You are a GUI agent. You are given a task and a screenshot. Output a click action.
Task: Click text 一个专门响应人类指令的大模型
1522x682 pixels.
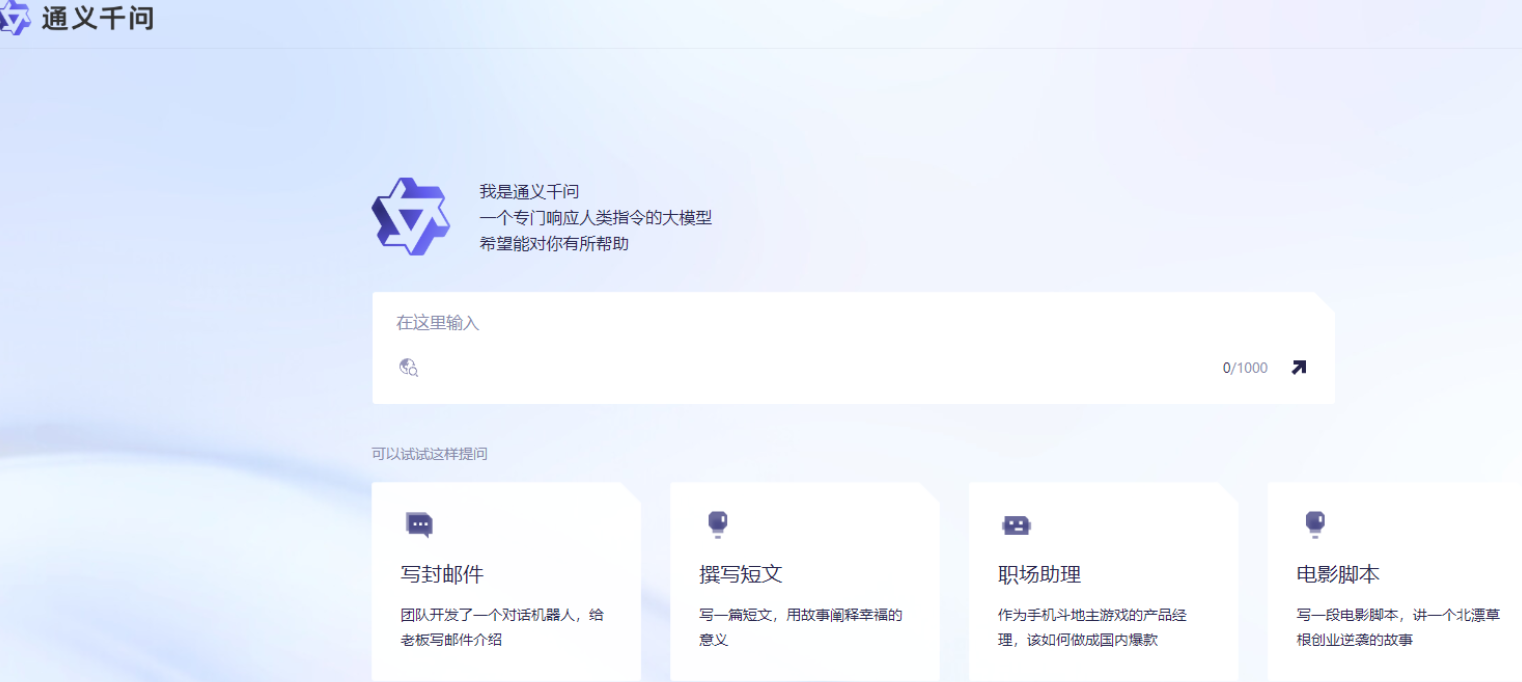(x=595, y=218)
